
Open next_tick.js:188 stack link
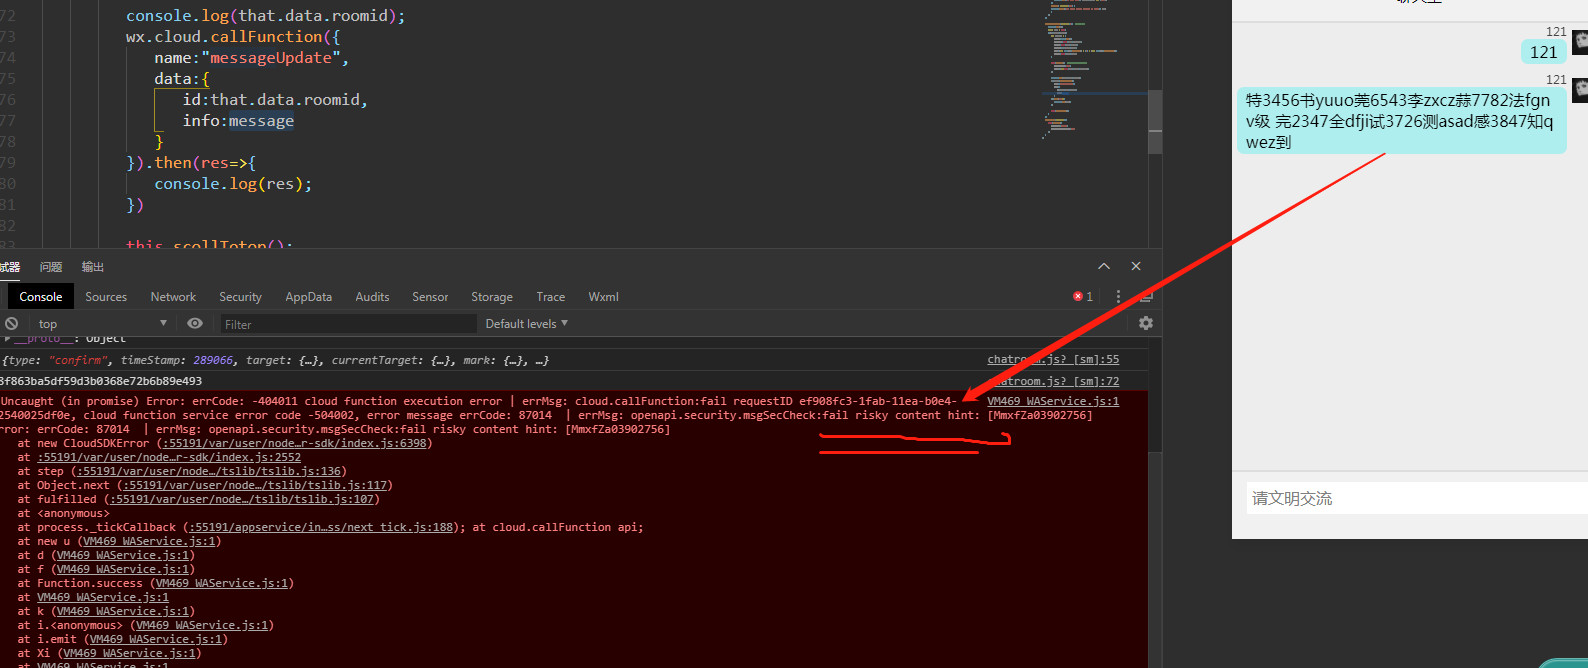click(320, 527)
